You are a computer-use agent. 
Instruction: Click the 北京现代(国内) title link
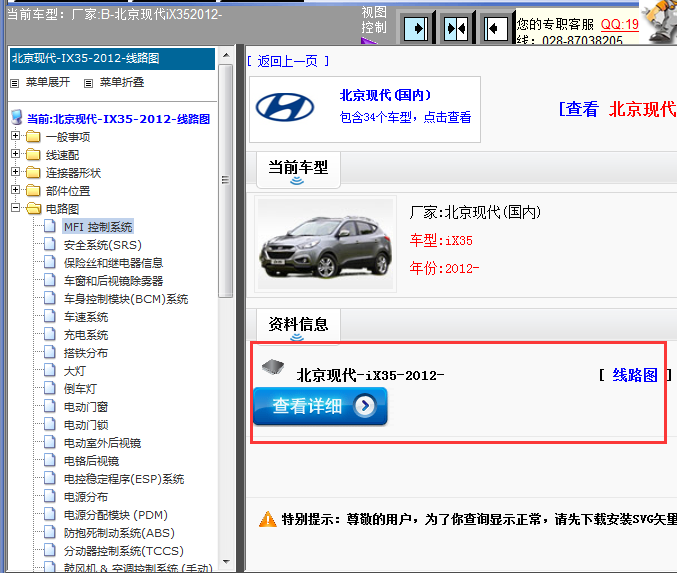[385, 95]
